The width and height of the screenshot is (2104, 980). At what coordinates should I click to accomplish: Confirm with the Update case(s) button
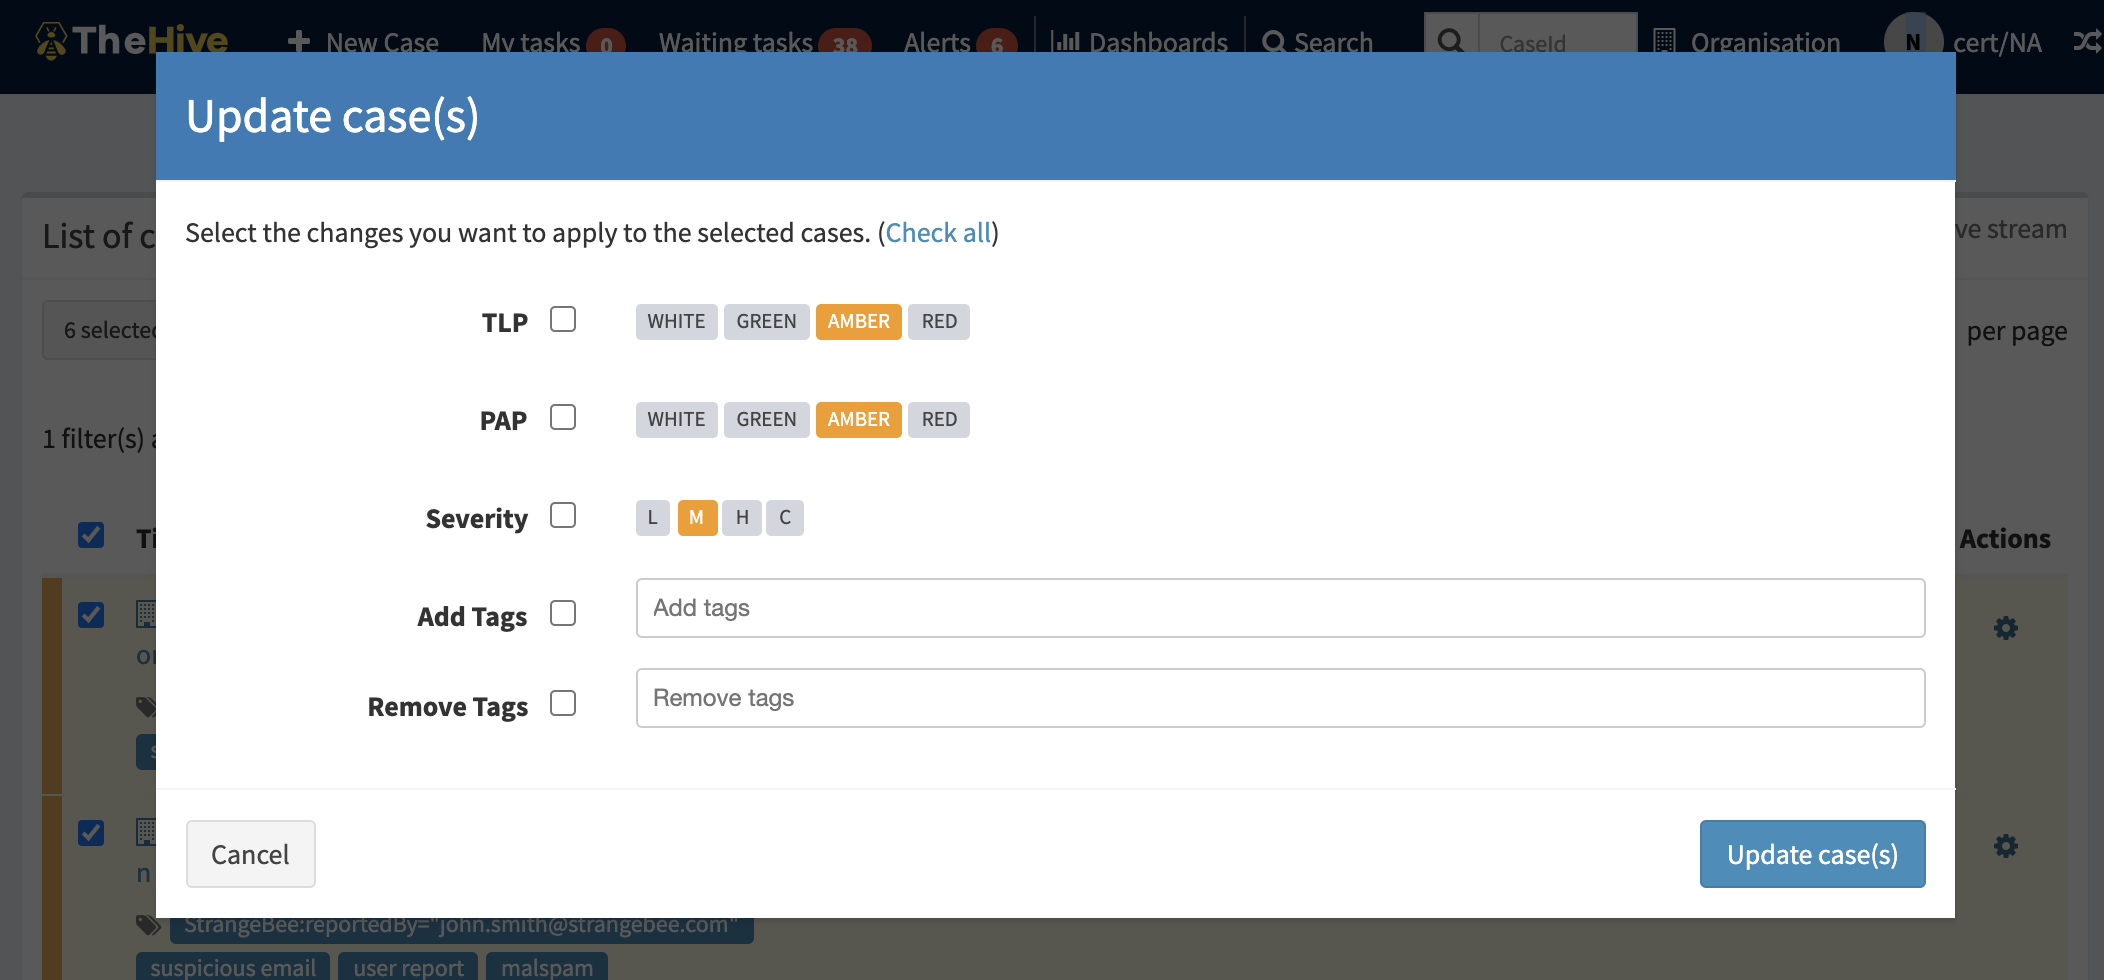(1812, 854)
